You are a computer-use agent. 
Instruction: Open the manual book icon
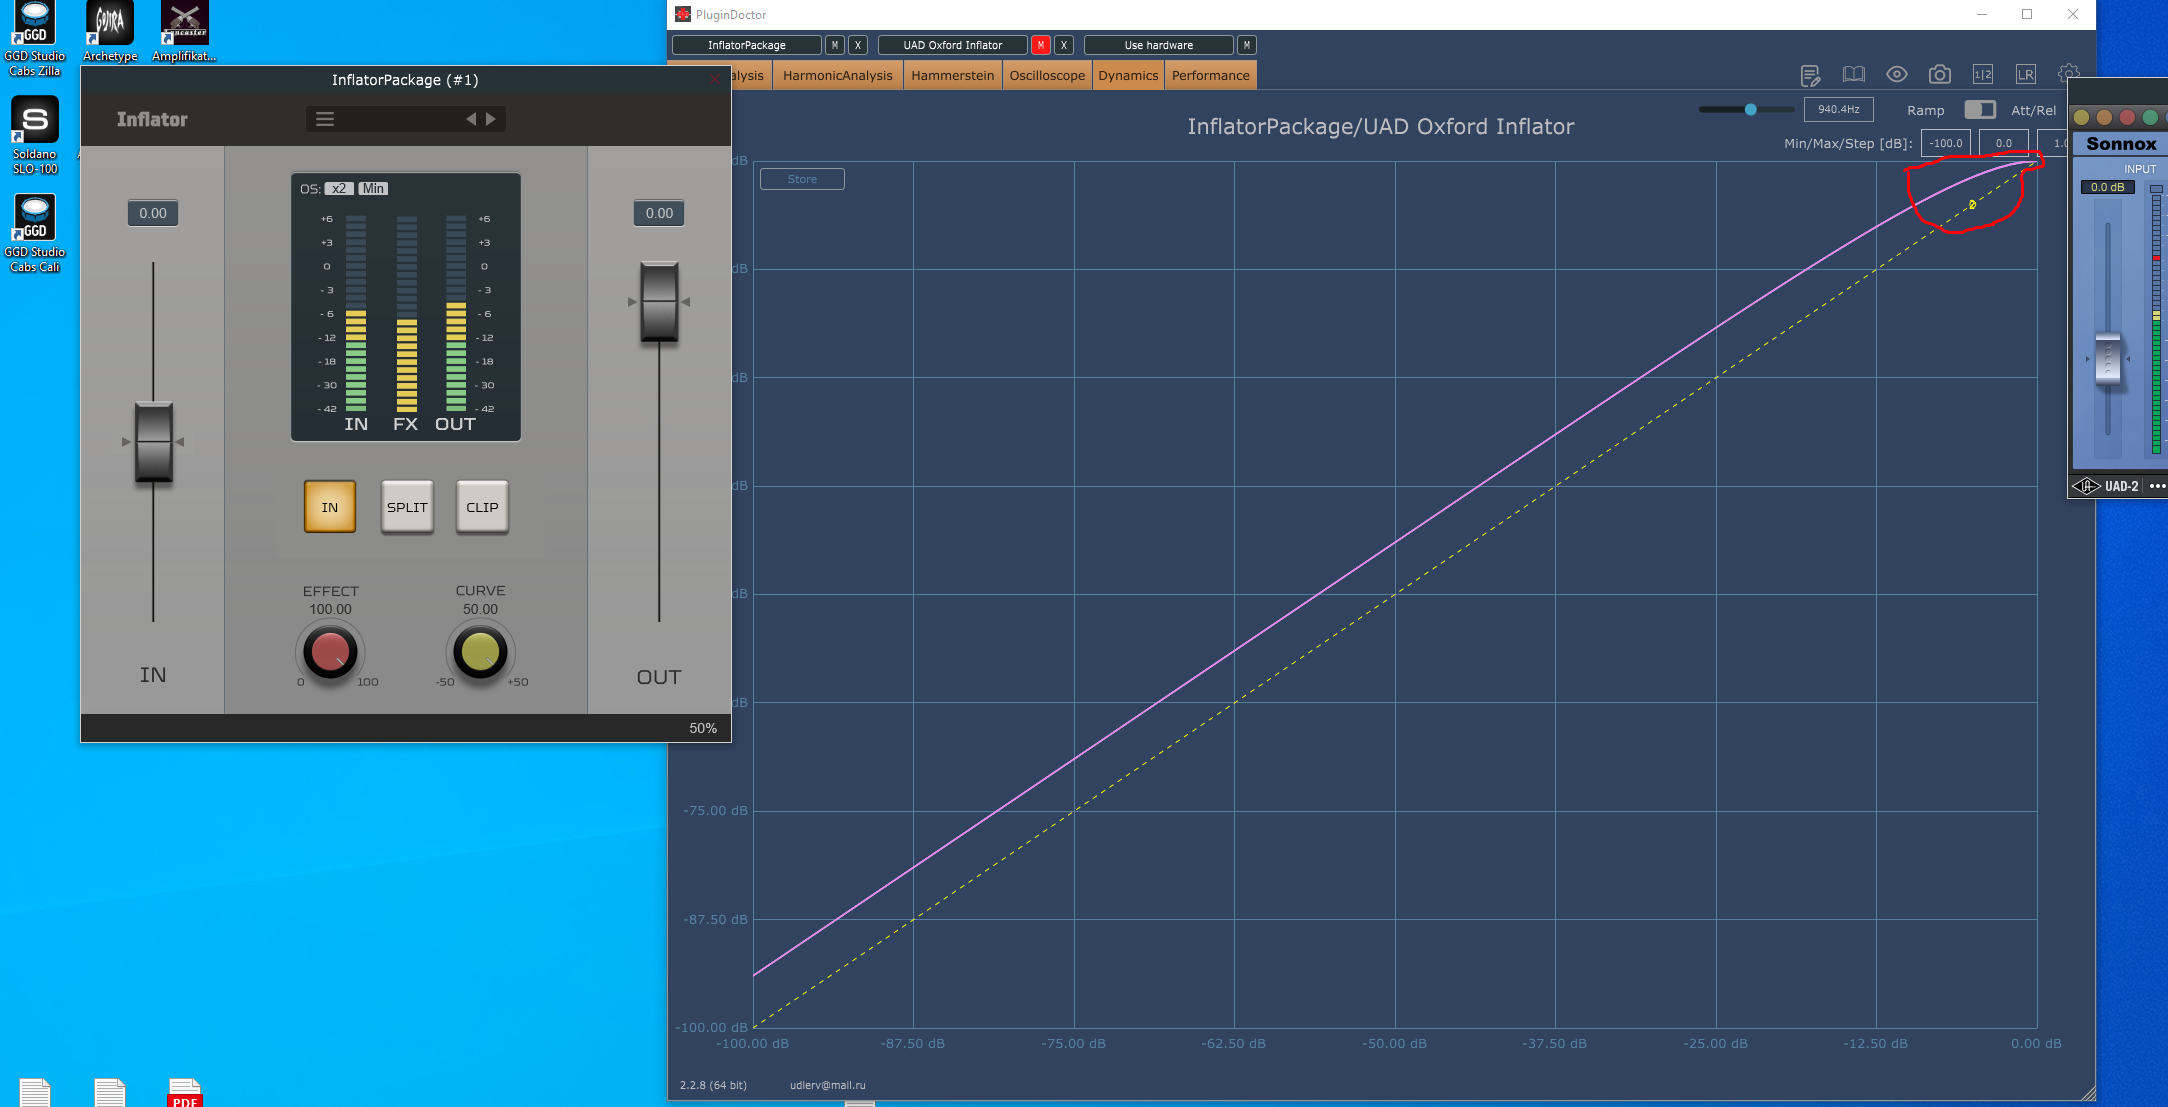coord(1853,75)
